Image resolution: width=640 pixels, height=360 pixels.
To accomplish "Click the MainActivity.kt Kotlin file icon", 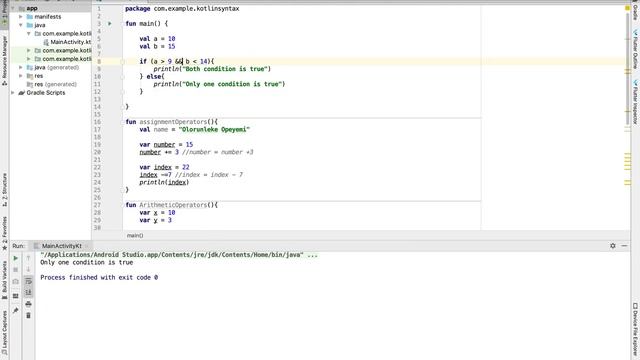I will point(46,42).
